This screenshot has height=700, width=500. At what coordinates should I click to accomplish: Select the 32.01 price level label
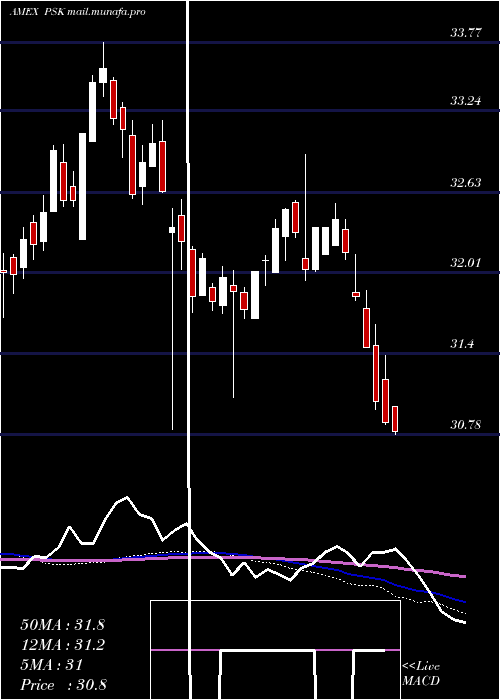coord(466,262)
